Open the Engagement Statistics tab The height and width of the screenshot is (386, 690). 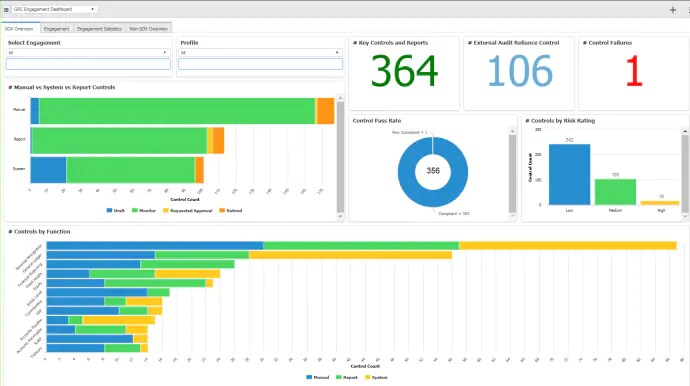99,29
